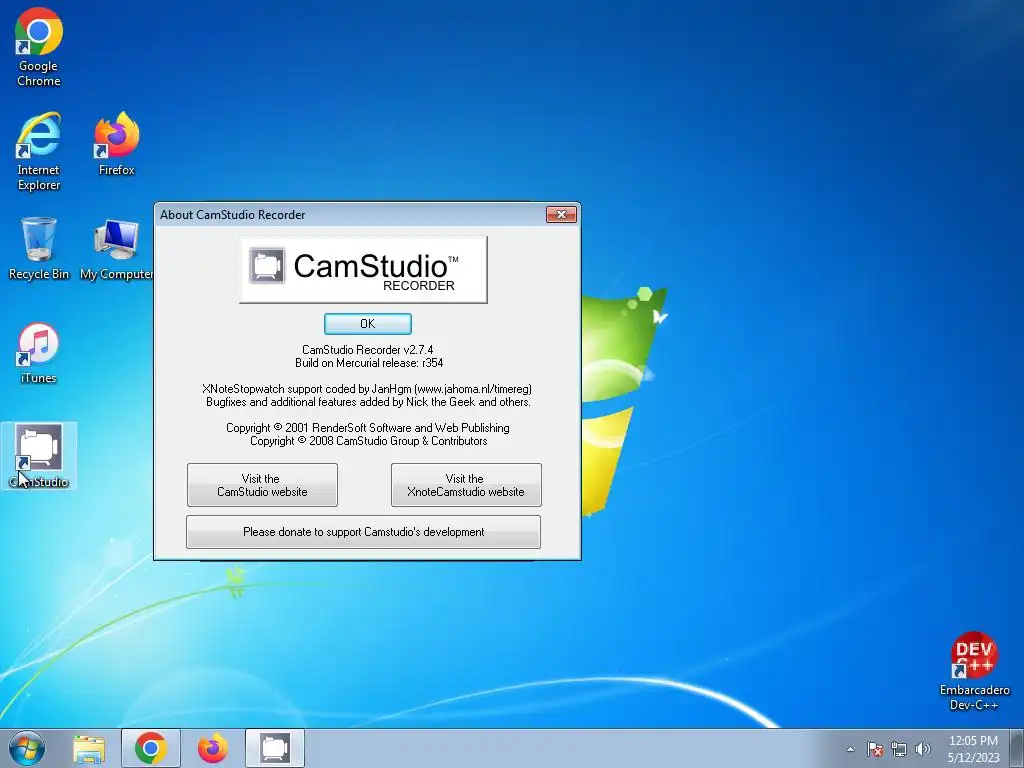Open Firefox from the taskbar
This screenshot has width=1024, height=768.
pos(213,748)
